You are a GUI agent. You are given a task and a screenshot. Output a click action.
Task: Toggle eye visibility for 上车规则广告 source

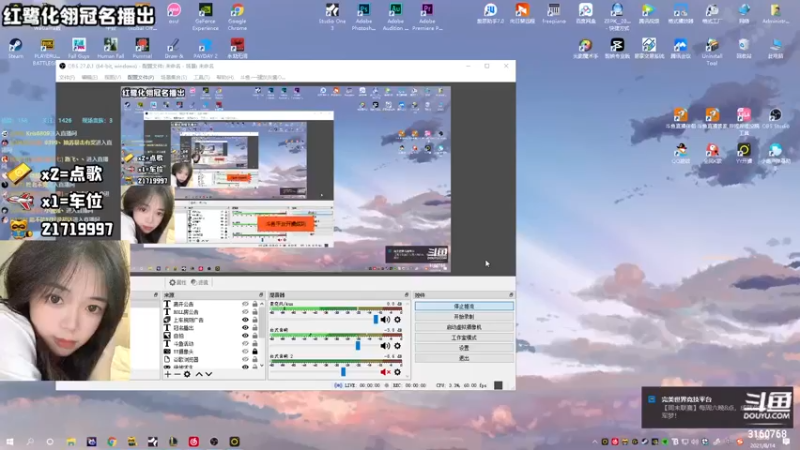pyautogui.click(x=245, y=320)
